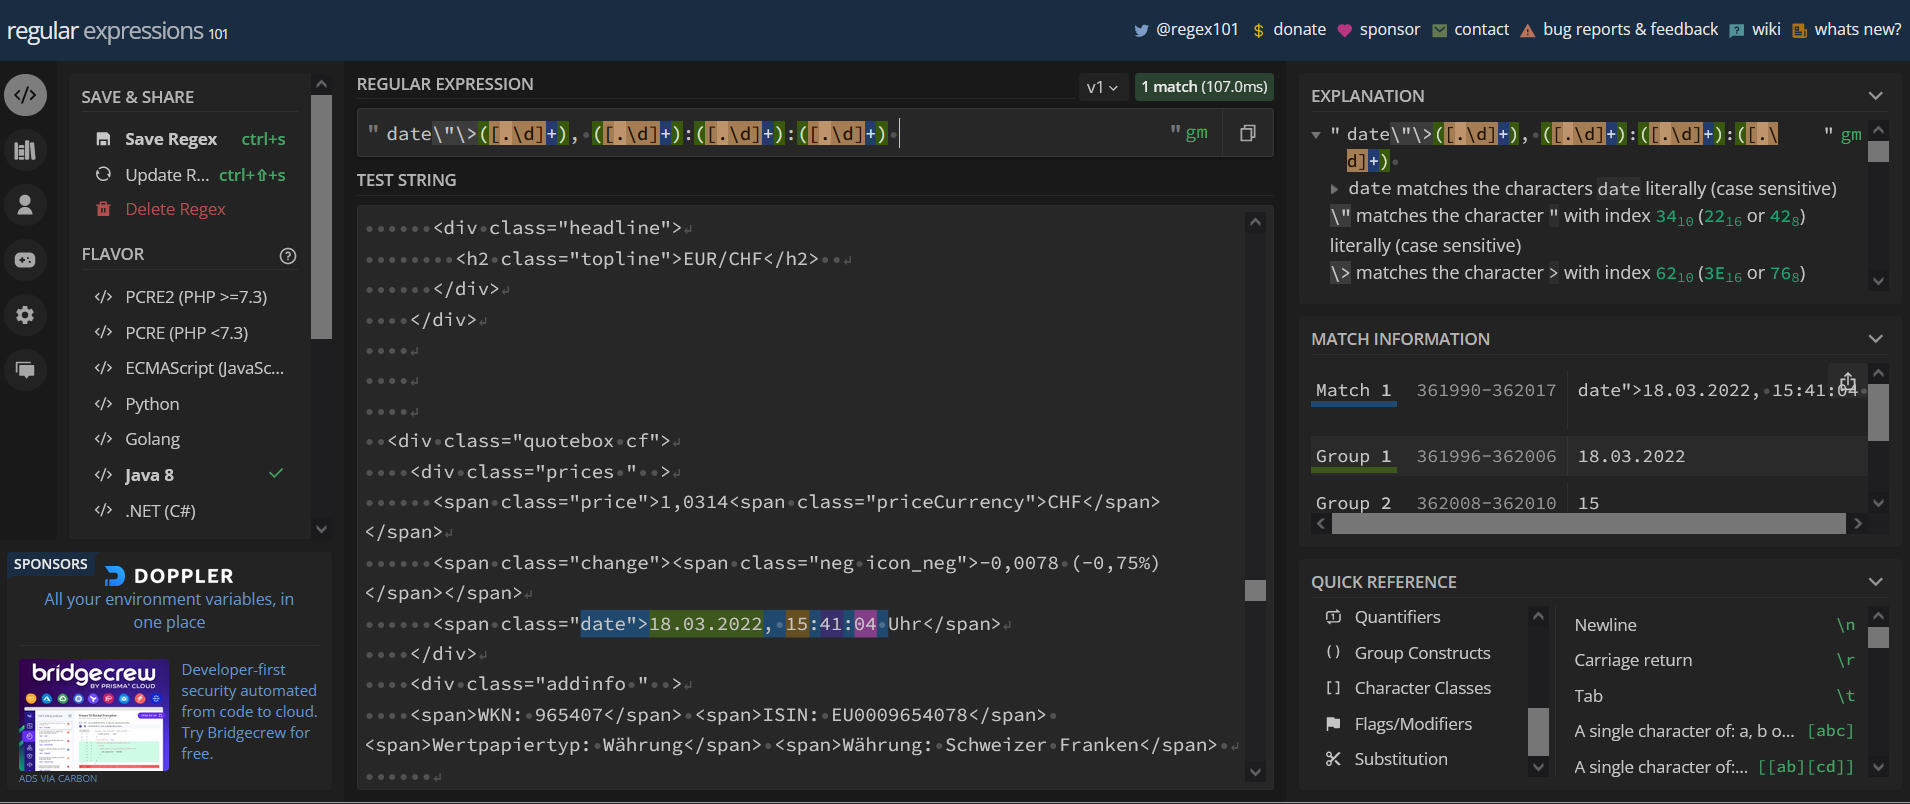The image size is (1910, 804).
Task: Copy the regular expression with copy icon
Action: [x=1247, y=133]
